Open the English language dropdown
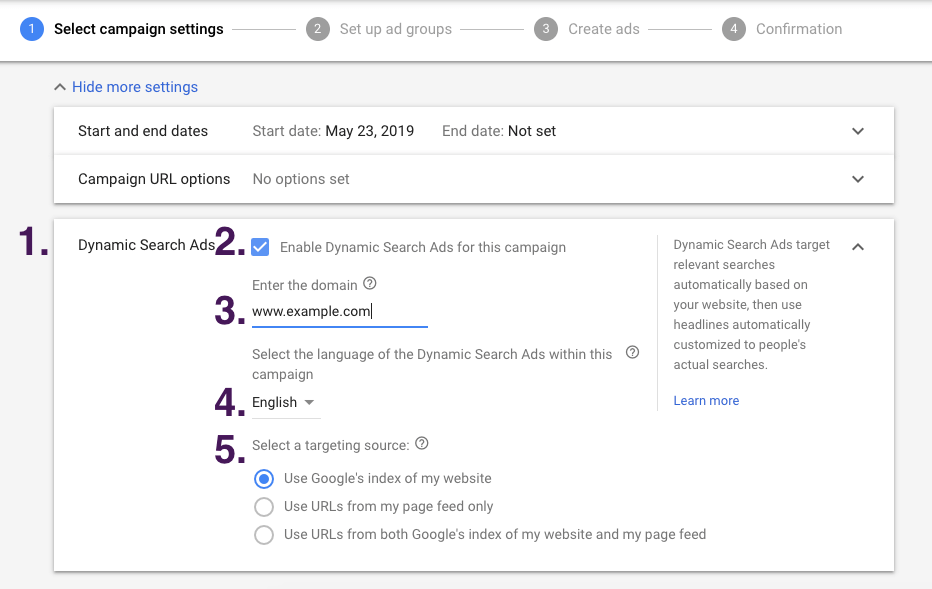 pyautogui.click(x=286, y=402)
